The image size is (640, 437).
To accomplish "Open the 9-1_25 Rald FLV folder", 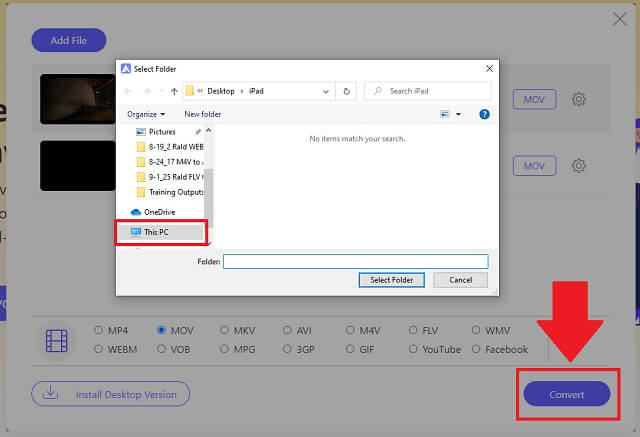I will click(x=170, y=177).
